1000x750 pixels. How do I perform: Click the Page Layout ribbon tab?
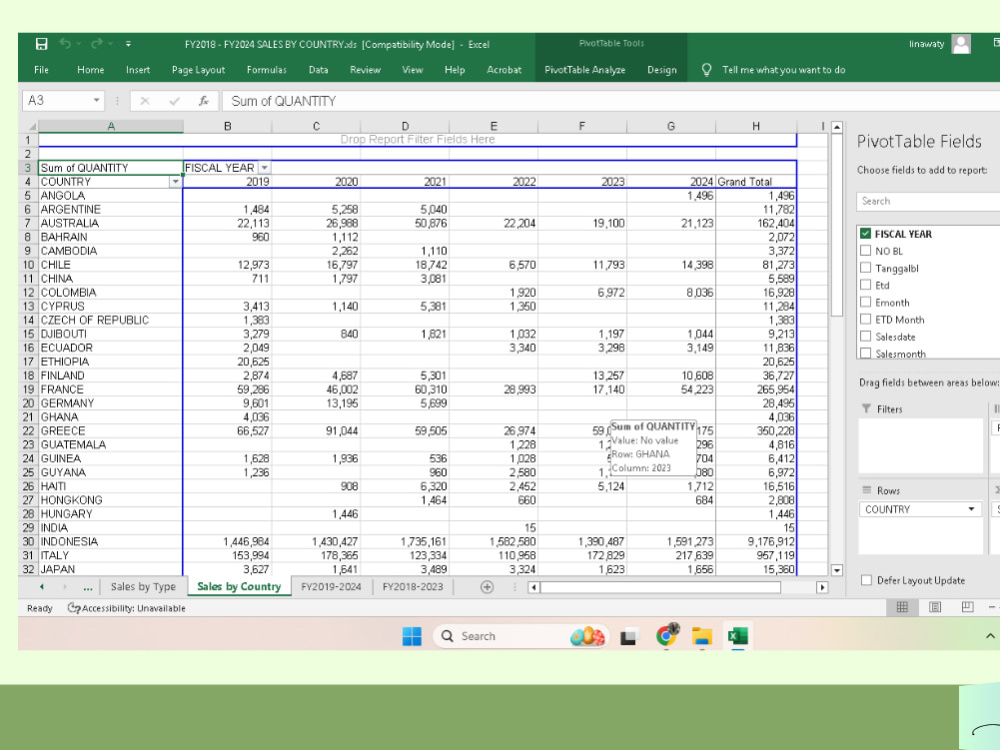[198, 70]
